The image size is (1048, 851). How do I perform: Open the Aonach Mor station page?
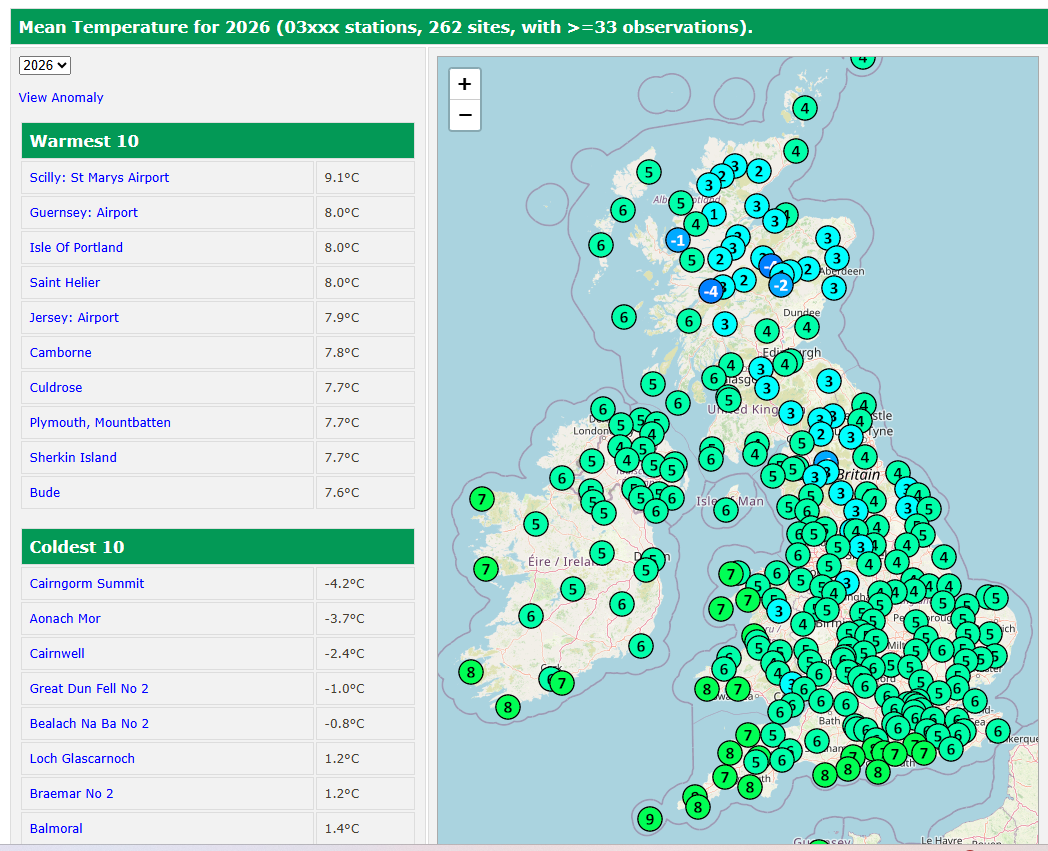(x=65, y=618)
